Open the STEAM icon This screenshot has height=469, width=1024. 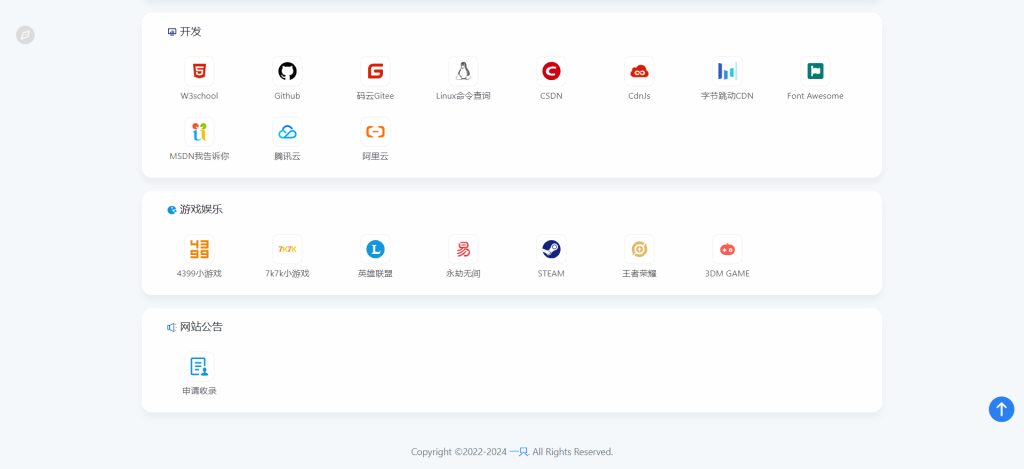pyautogui.click(x=551, y=249)
